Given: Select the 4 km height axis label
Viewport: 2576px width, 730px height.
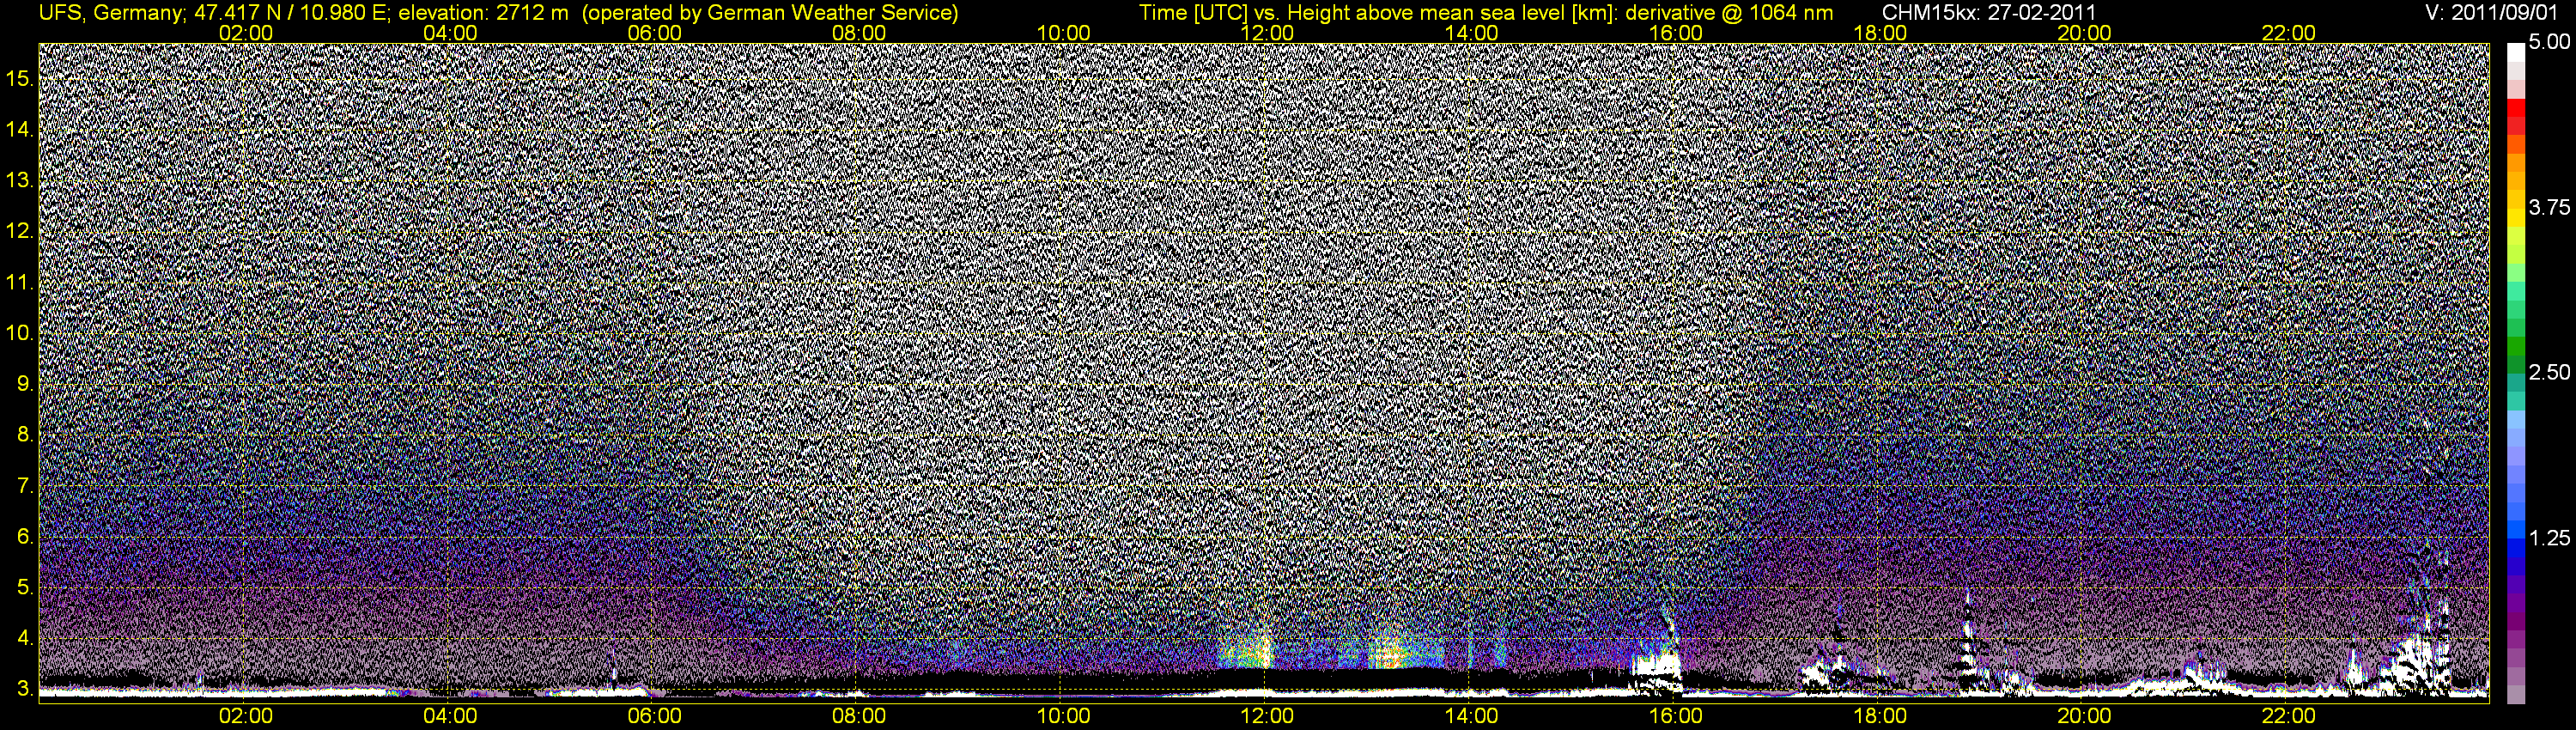Looking at the screenshot, I should pos(25,637).
